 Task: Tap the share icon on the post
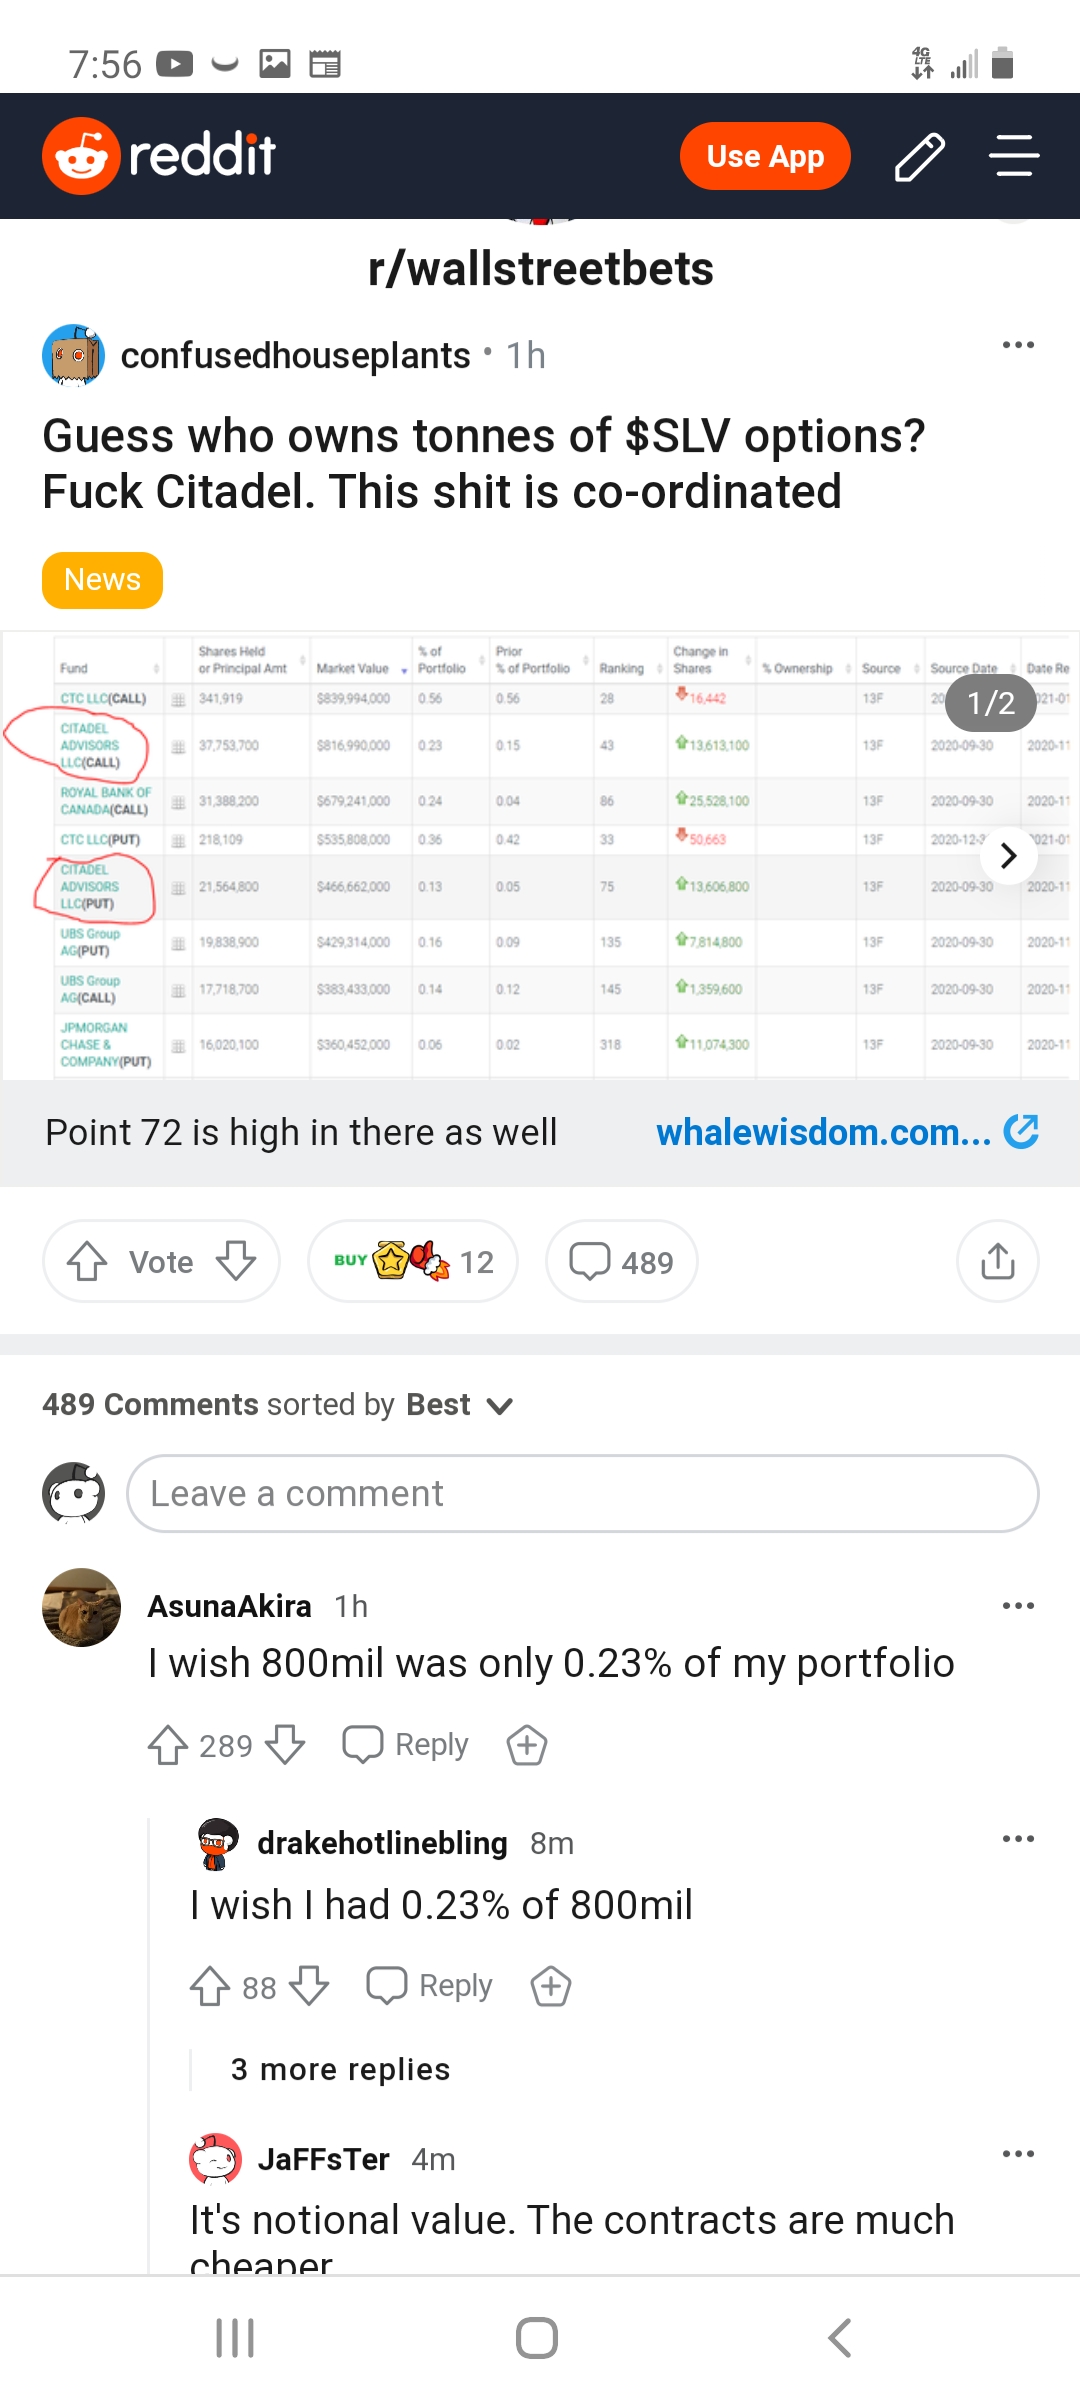coord(997,1261)
